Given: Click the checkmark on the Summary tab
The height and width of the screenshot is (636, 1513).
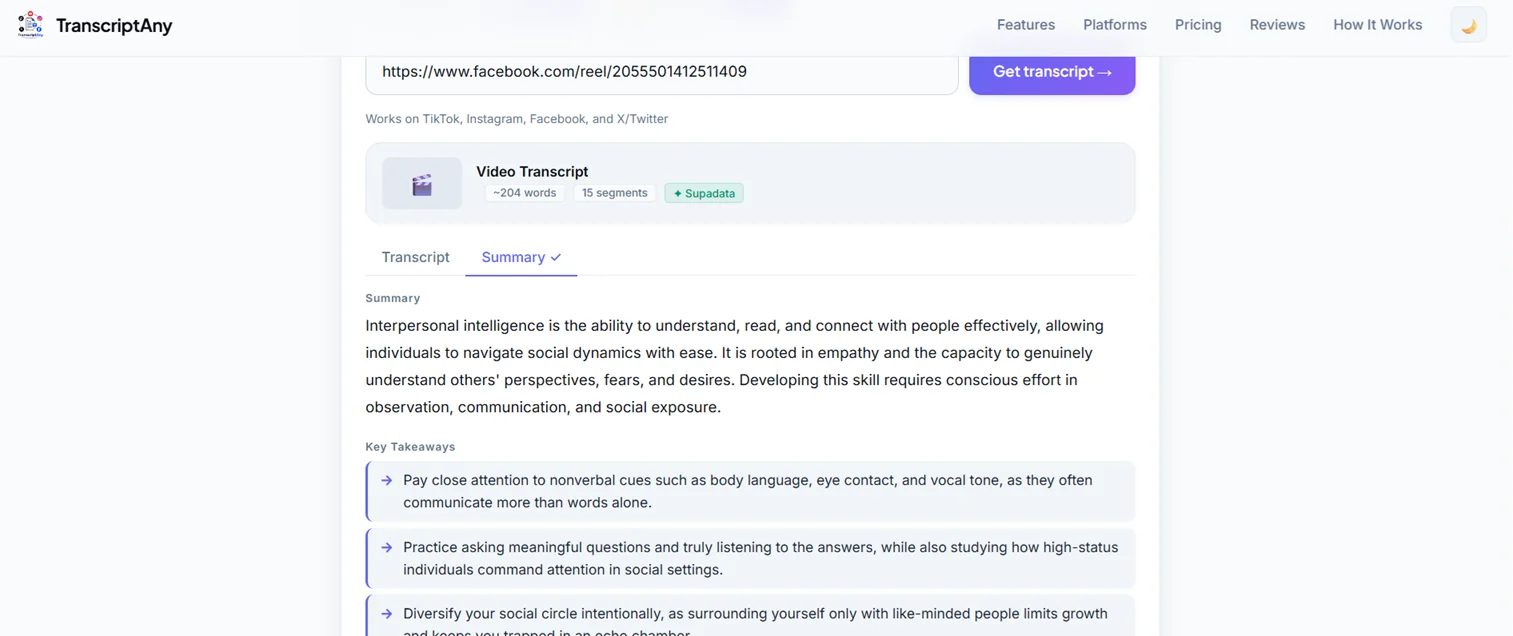Looking at the screenshot, I should coord(556,257).
